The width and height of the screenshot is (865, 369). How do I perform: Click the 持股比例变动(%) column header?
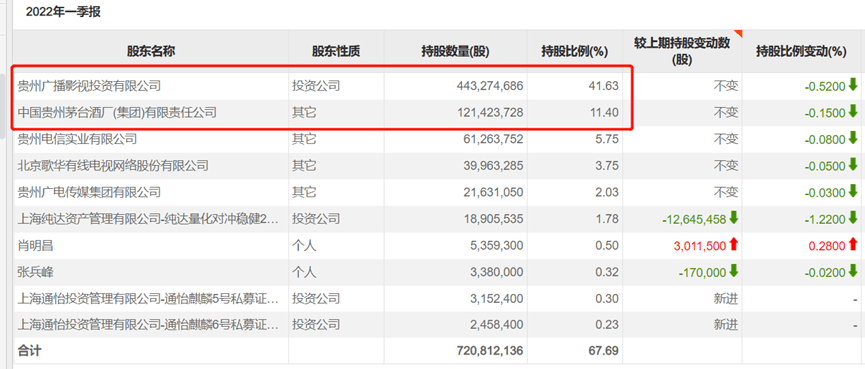[x=801, y=52]
